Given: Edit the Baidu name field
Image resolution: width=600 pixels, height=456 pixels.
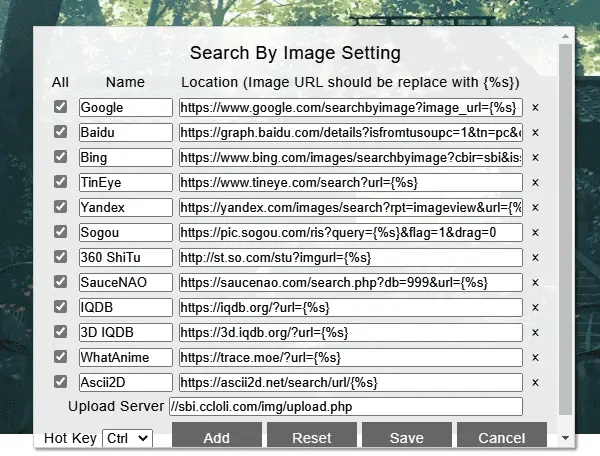Looking at the screenshot, I should [x=126, y=132].
